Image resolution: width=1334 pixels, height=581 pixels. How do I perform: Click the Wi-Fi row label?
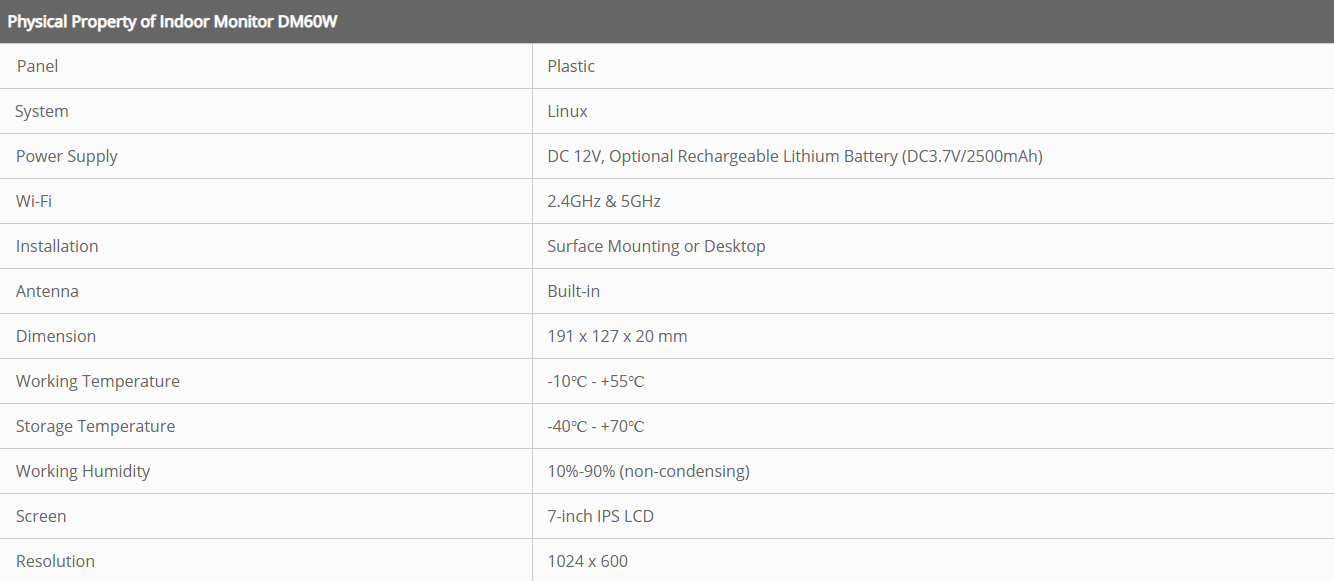tap(34, 201)
